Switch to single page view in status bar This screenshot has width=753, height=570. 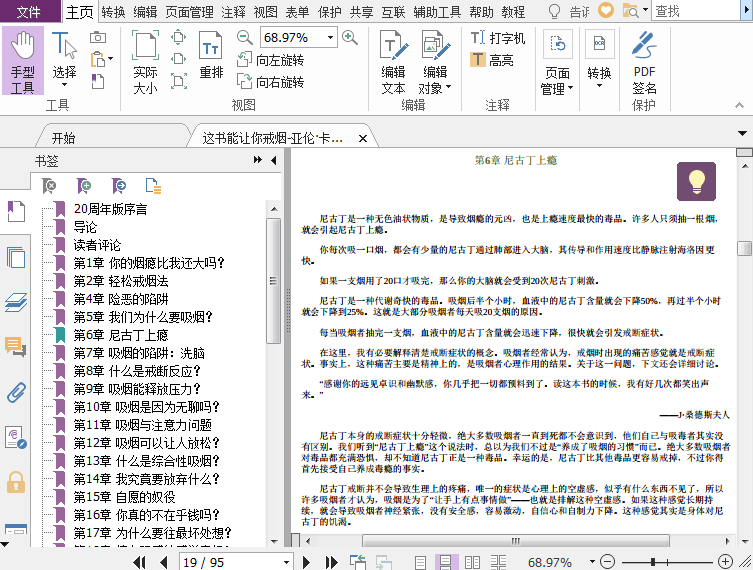(x=421, y=562)
